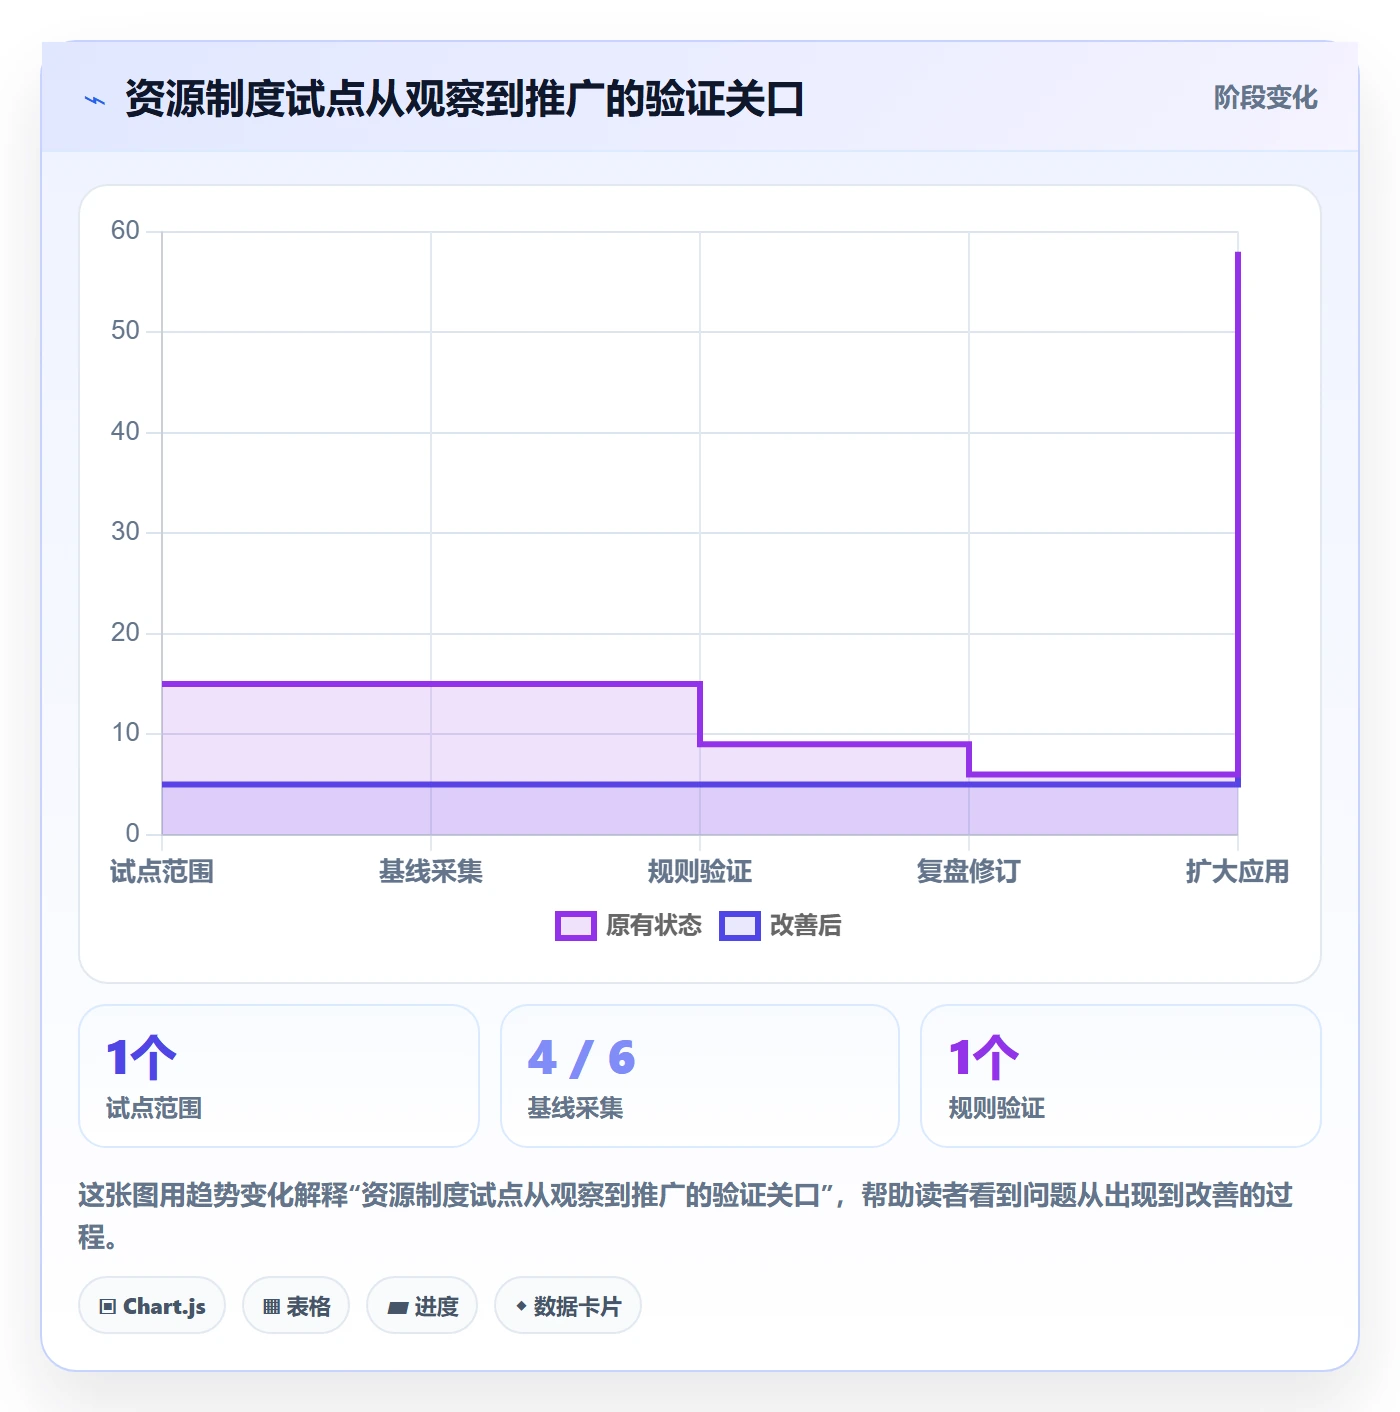1400x1412 pixels.
Task: Click the grid icon in 表格 chip
Action: [271, 1307]
